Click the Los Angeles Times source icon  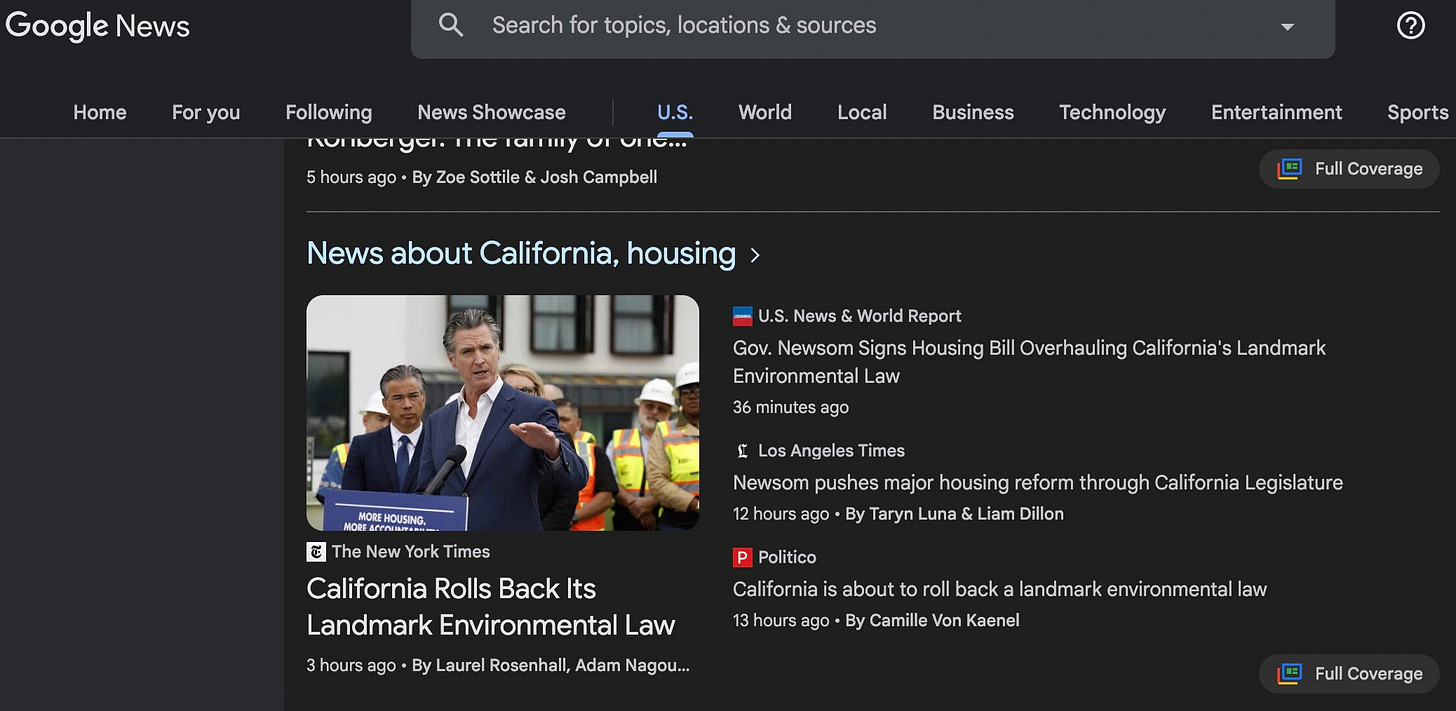pos(742,451)
